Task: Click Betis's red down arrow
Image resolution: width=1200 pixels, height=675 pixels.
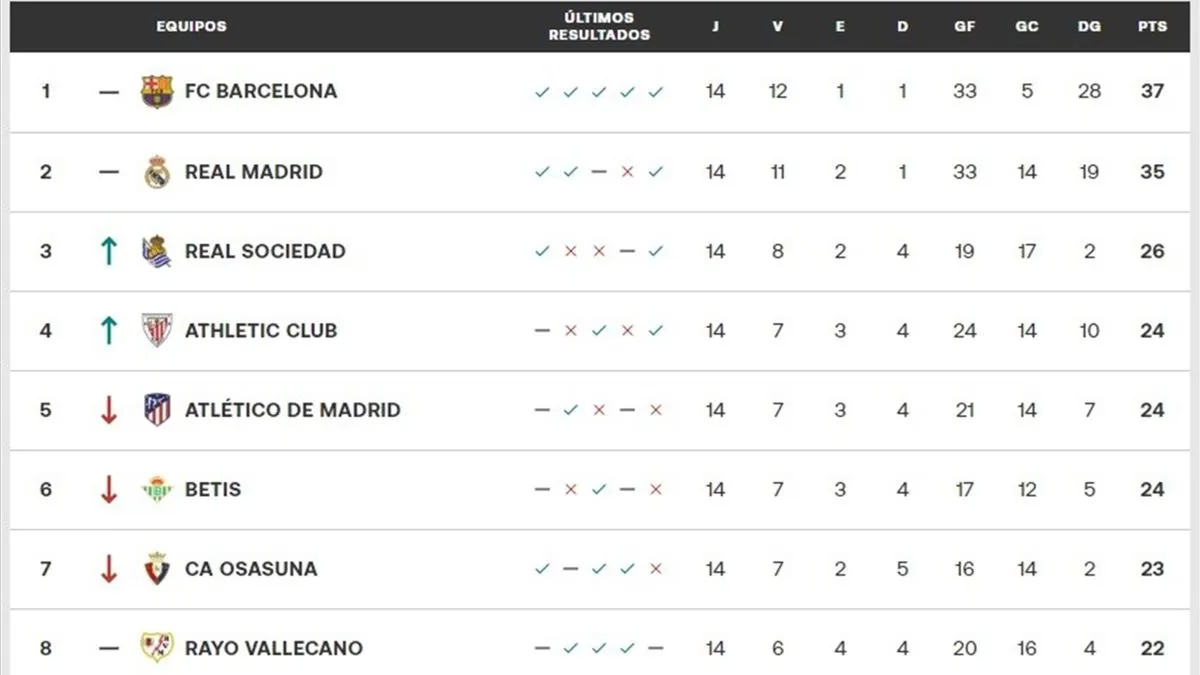Action: point(109,489)
